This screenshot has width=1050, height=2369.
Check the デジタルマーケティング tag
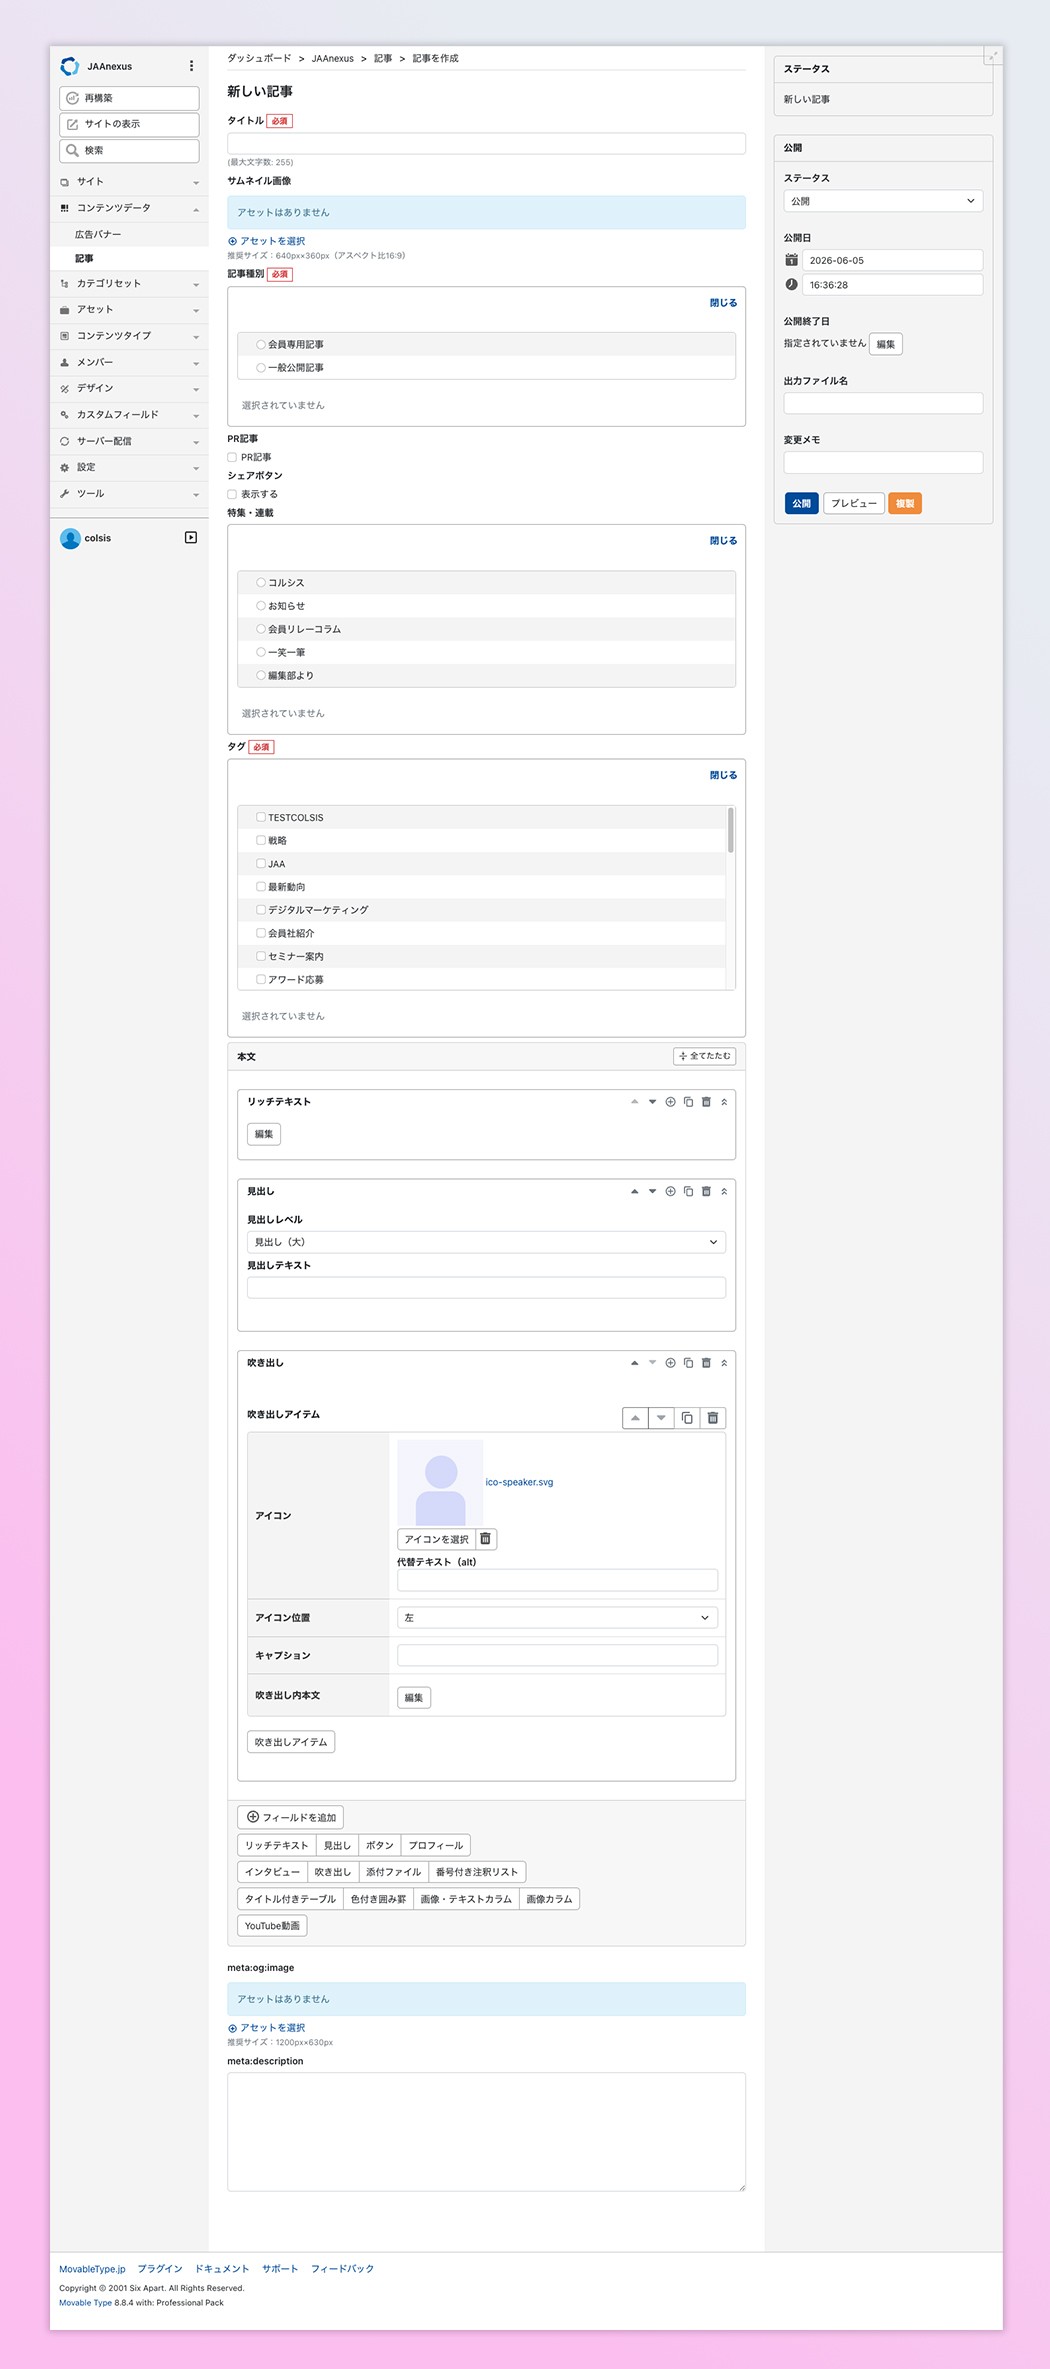pyautogui.click(x=261, y=910)
